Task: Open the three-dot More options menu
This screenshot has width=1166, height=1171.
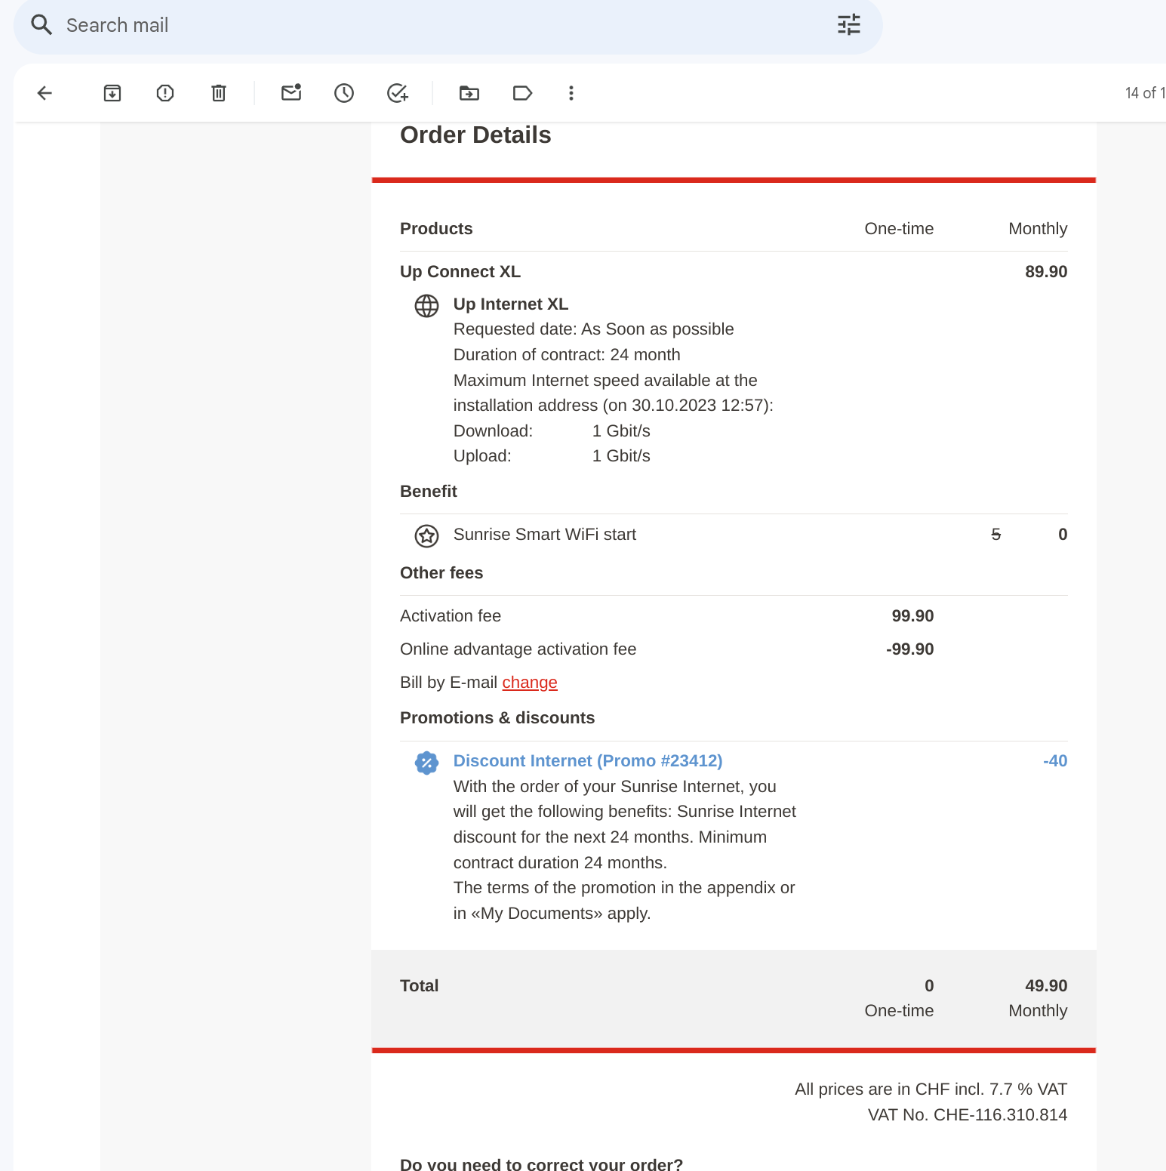Action: pyautogui.click(x=571, y=93)
